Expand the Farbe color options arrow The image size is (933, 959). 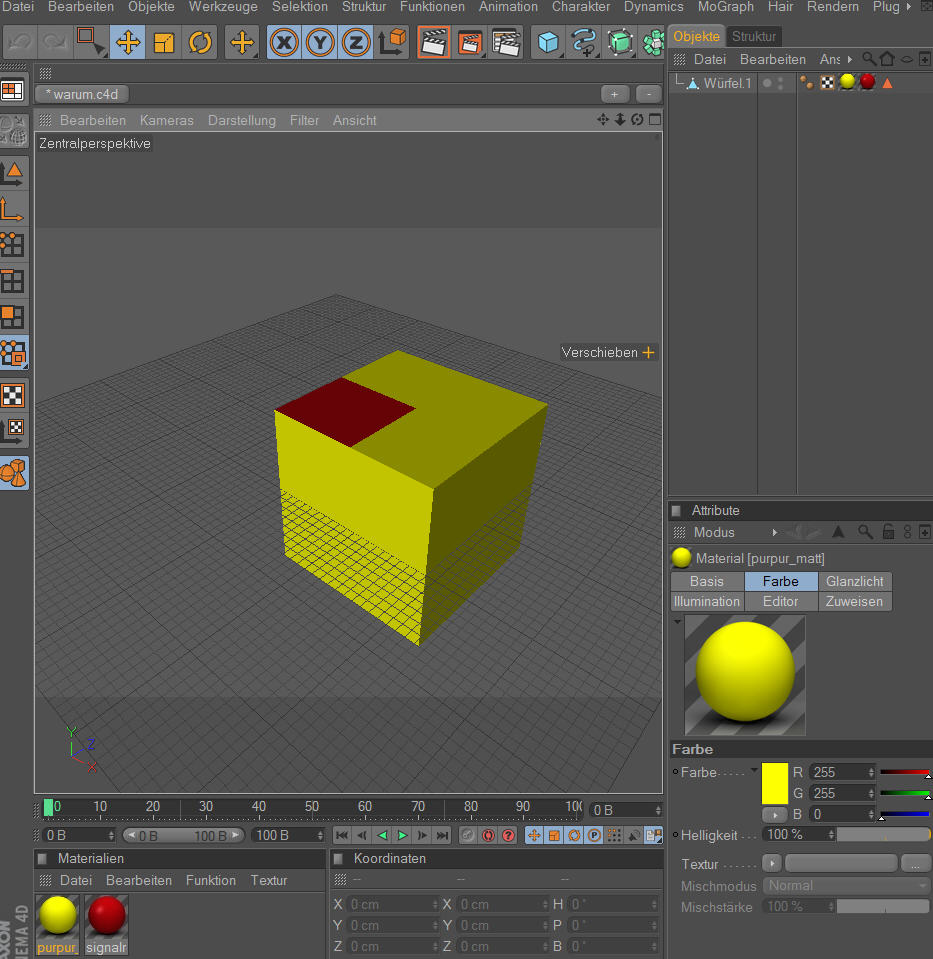[754, 769]
